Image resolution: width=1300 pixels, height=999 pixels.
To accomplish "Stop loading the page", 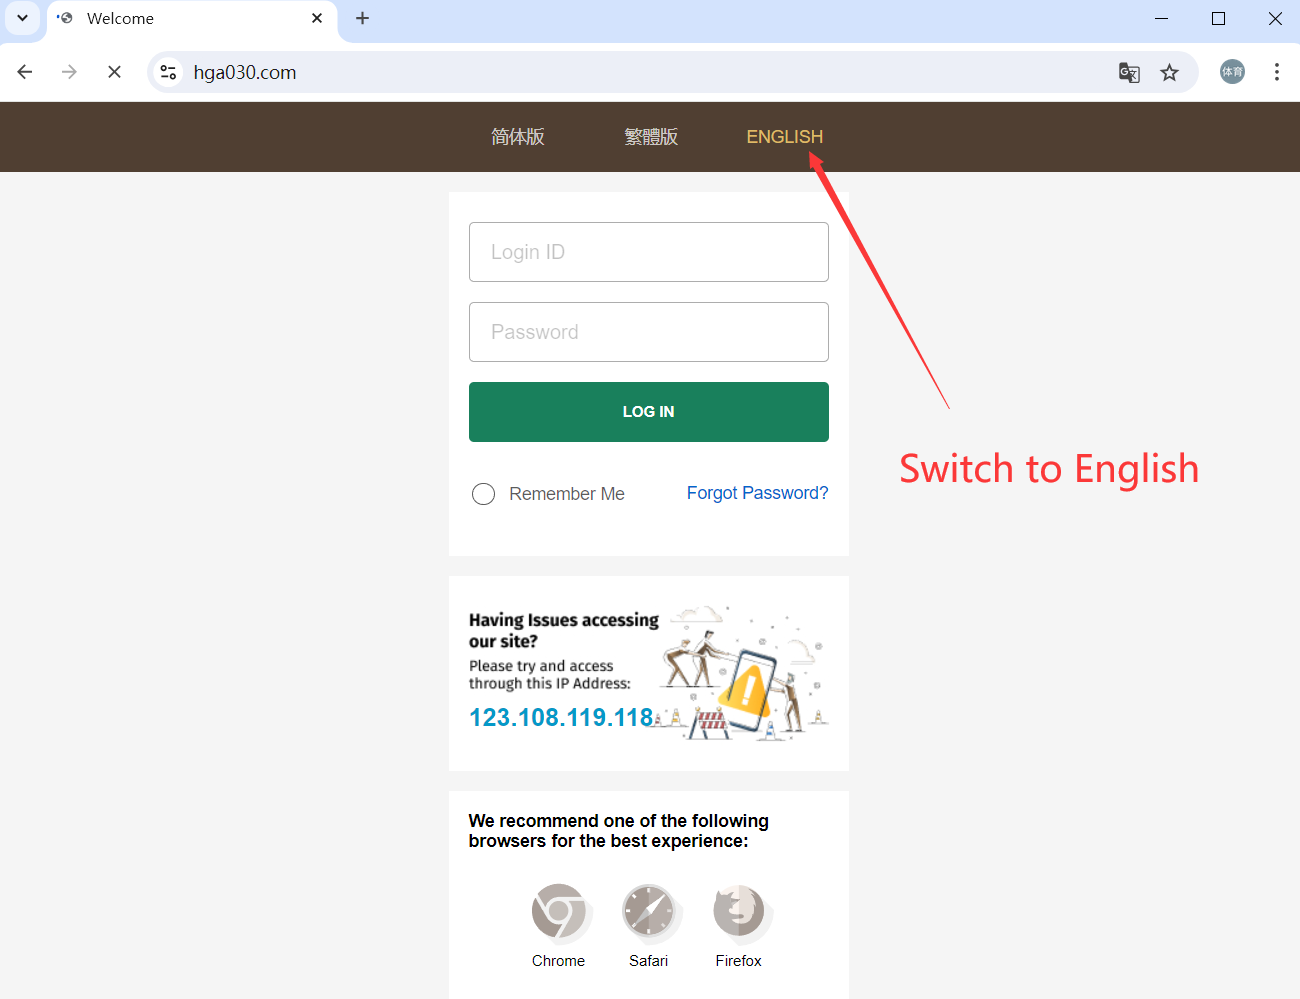I will click(114, 72).
